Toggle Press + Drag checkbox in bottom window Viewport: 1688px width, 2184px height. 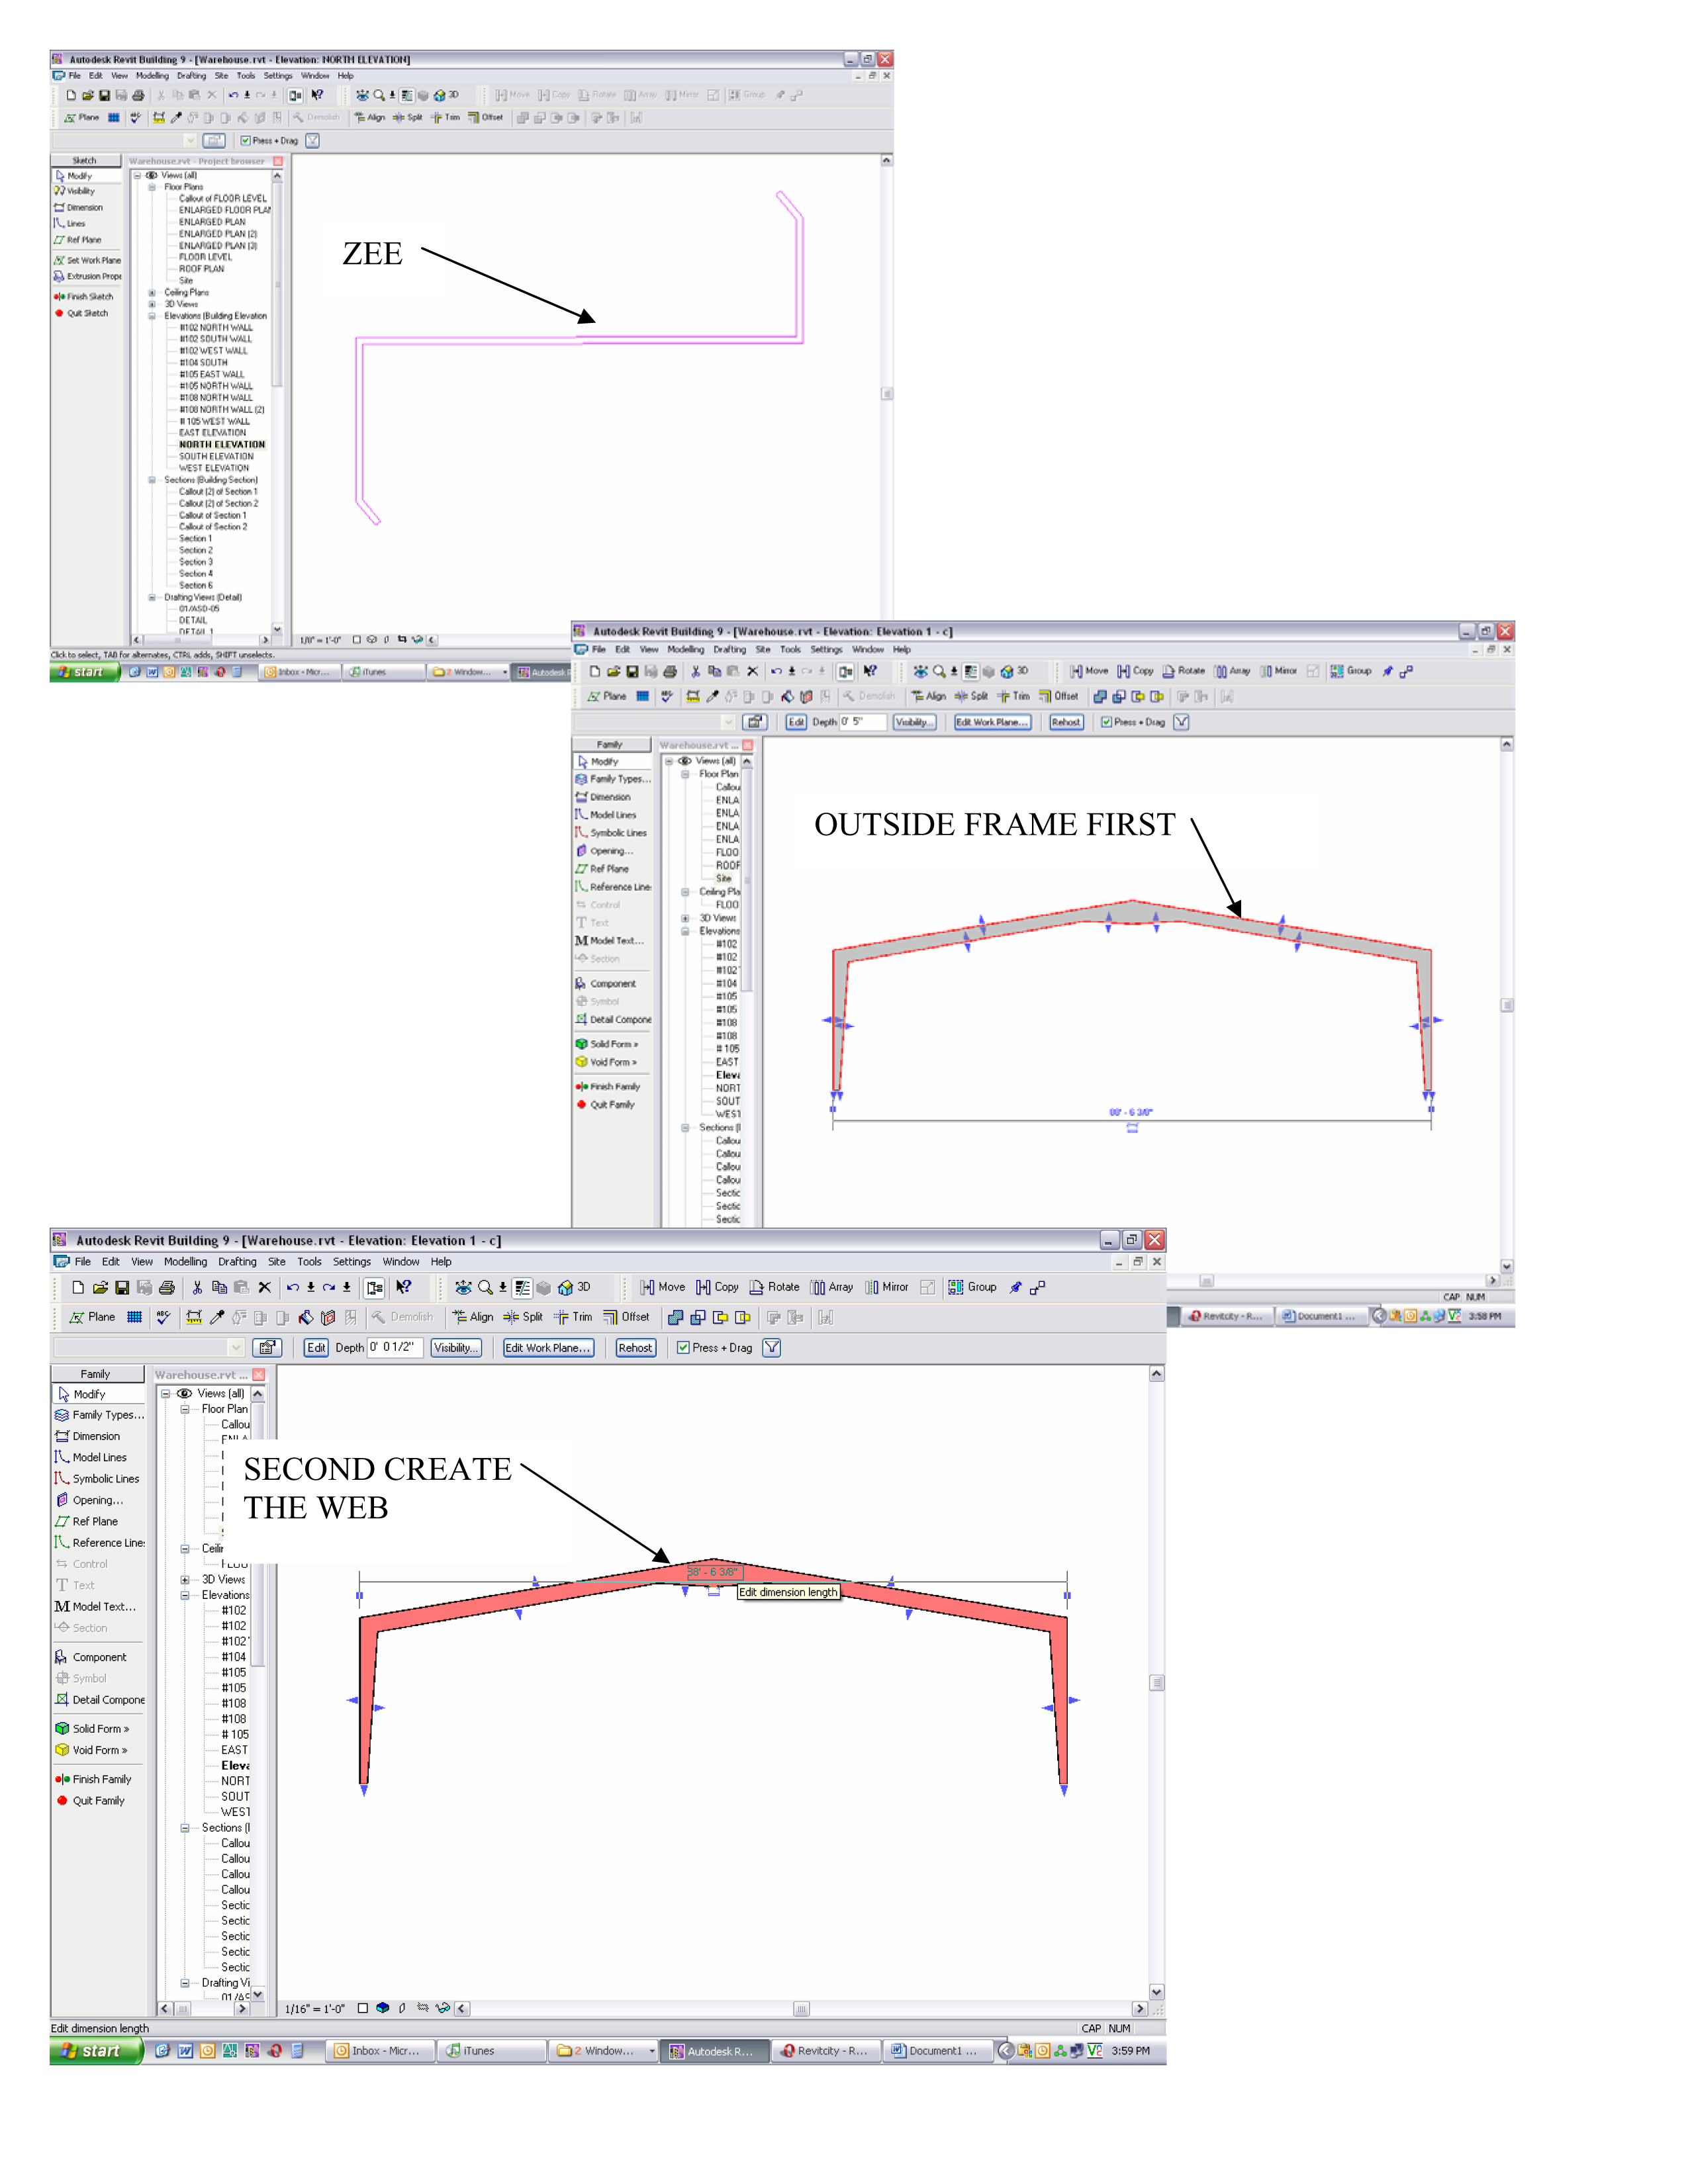click(x=683, y=1347)
